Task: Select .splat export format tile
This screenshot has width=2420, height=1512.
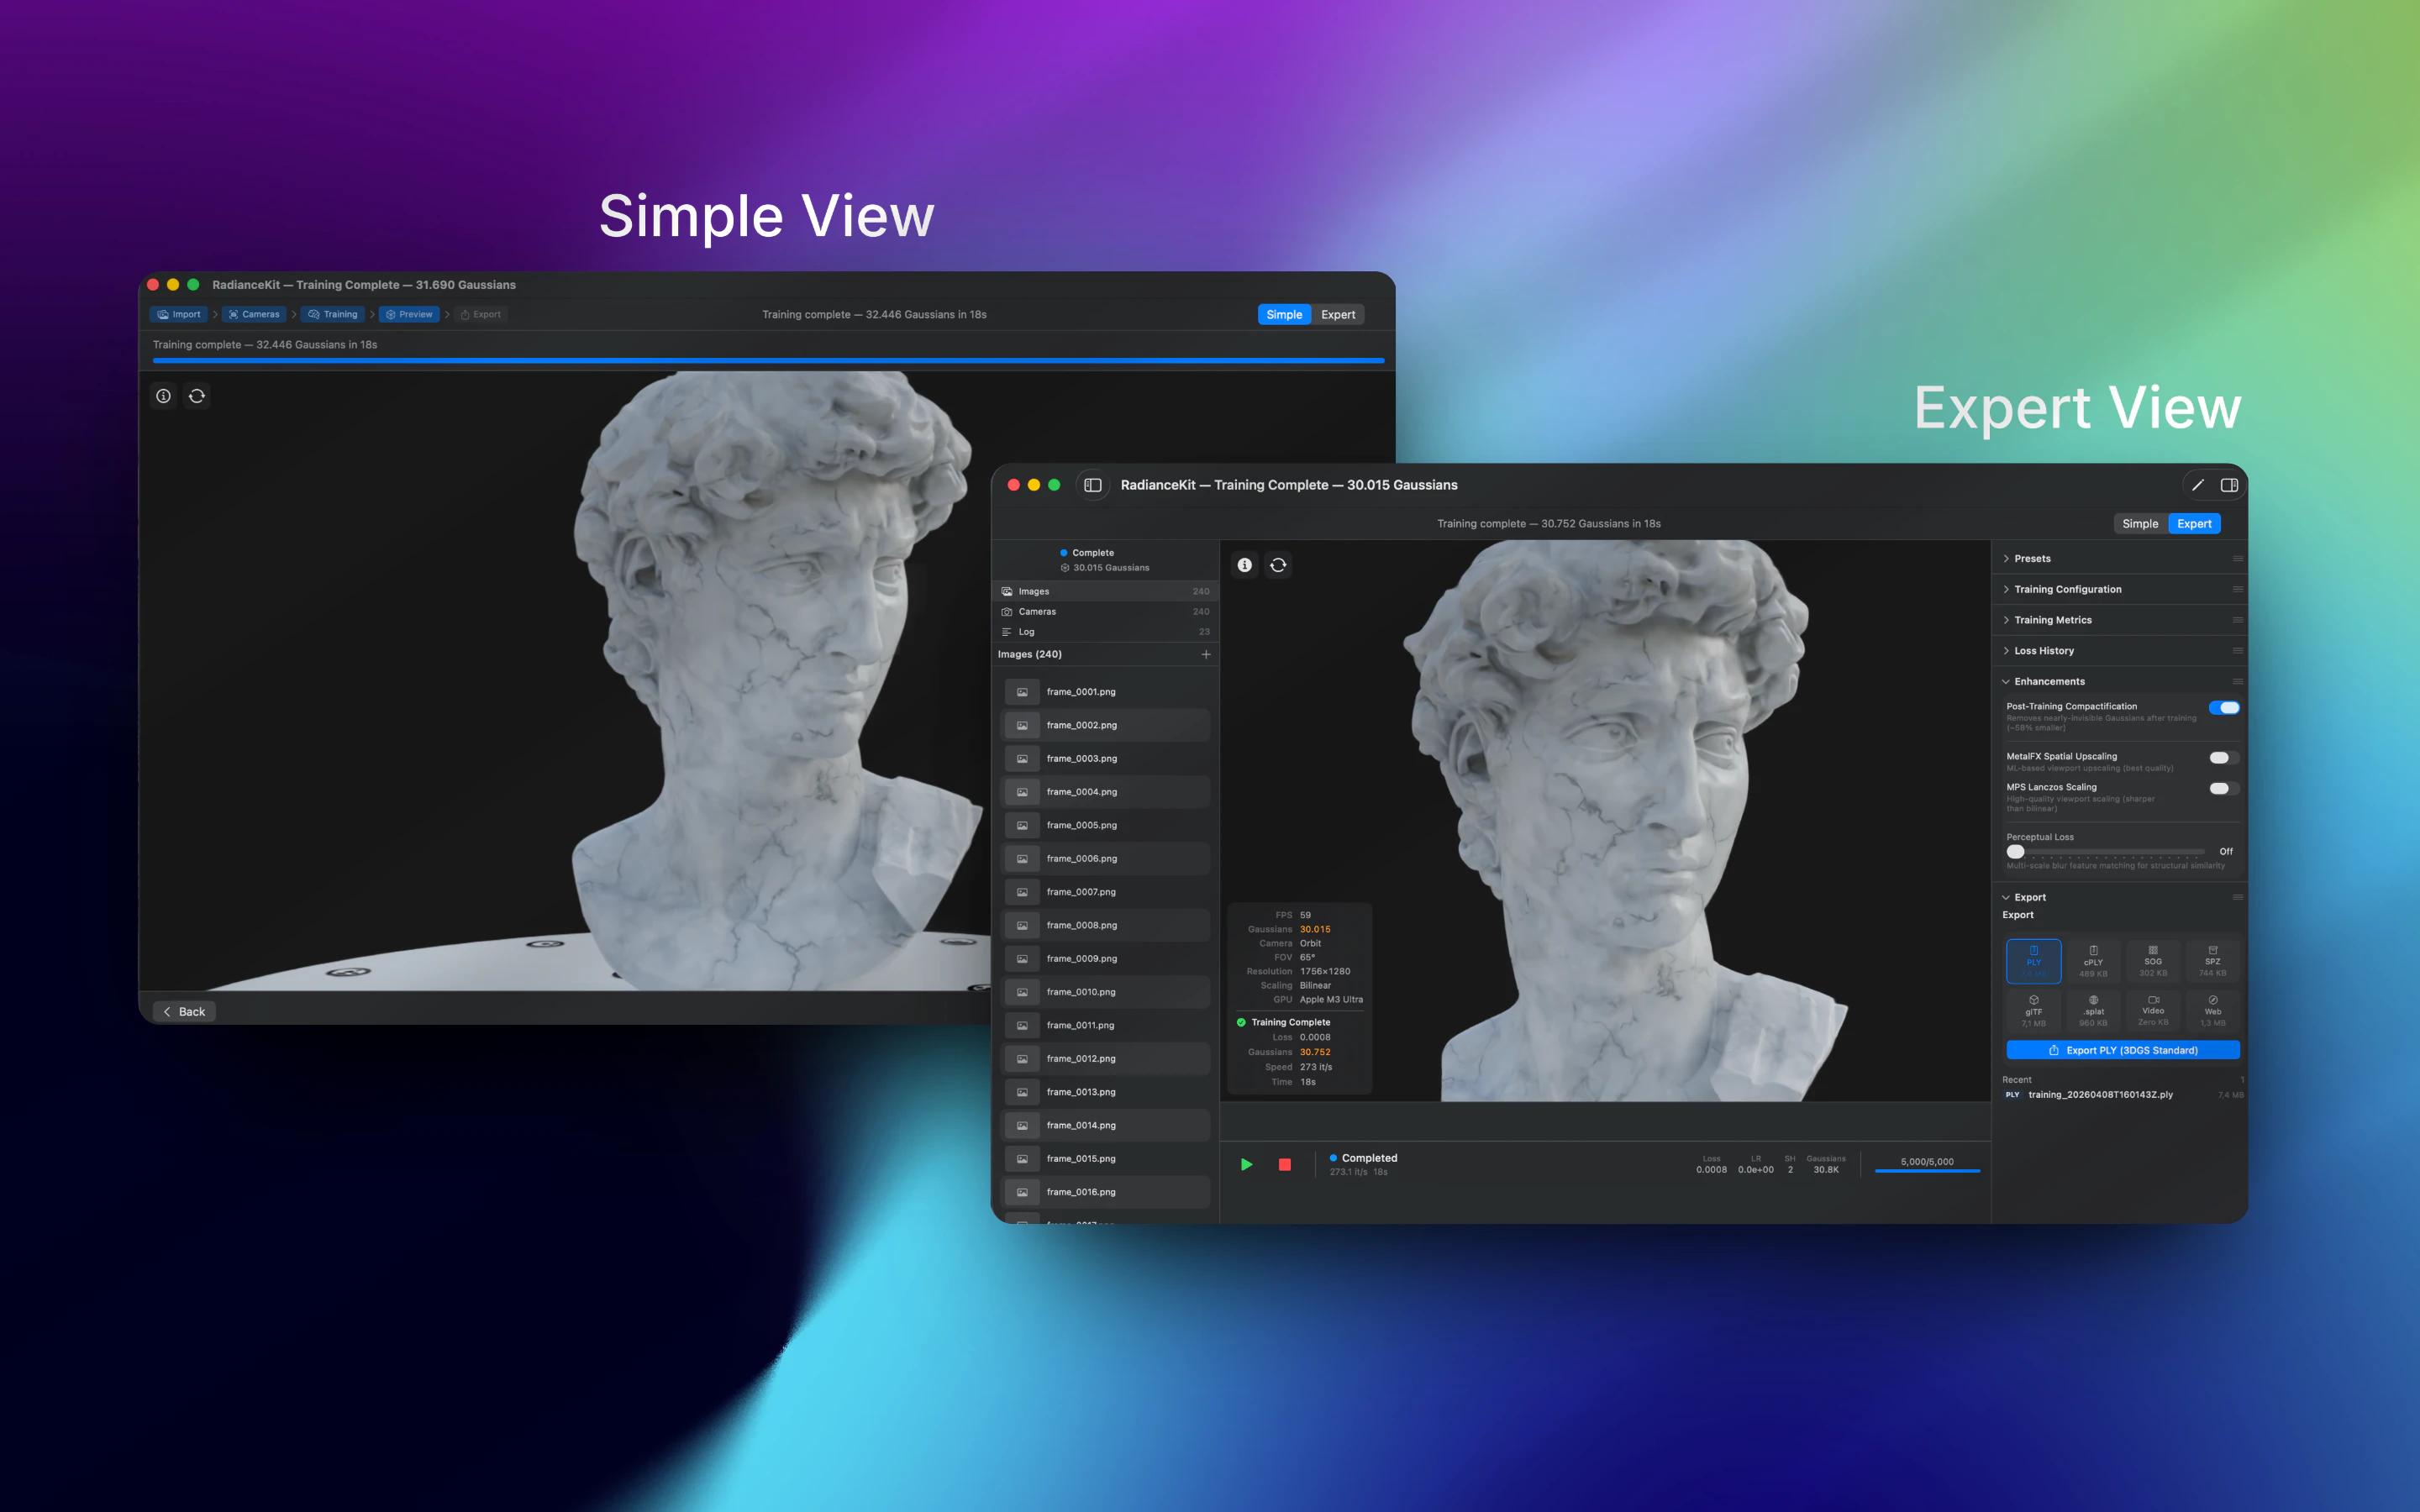Action: coord(2093,1011)
